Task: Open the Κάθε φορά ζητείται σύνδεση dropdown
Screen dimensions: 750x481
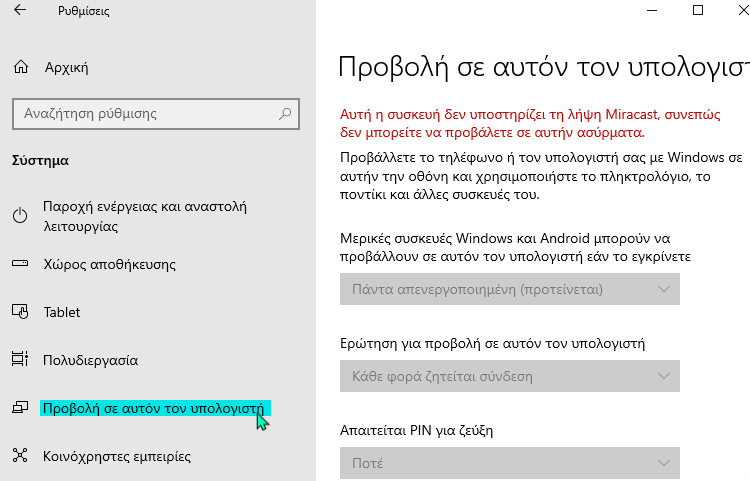Action: [x=509, y=376]
